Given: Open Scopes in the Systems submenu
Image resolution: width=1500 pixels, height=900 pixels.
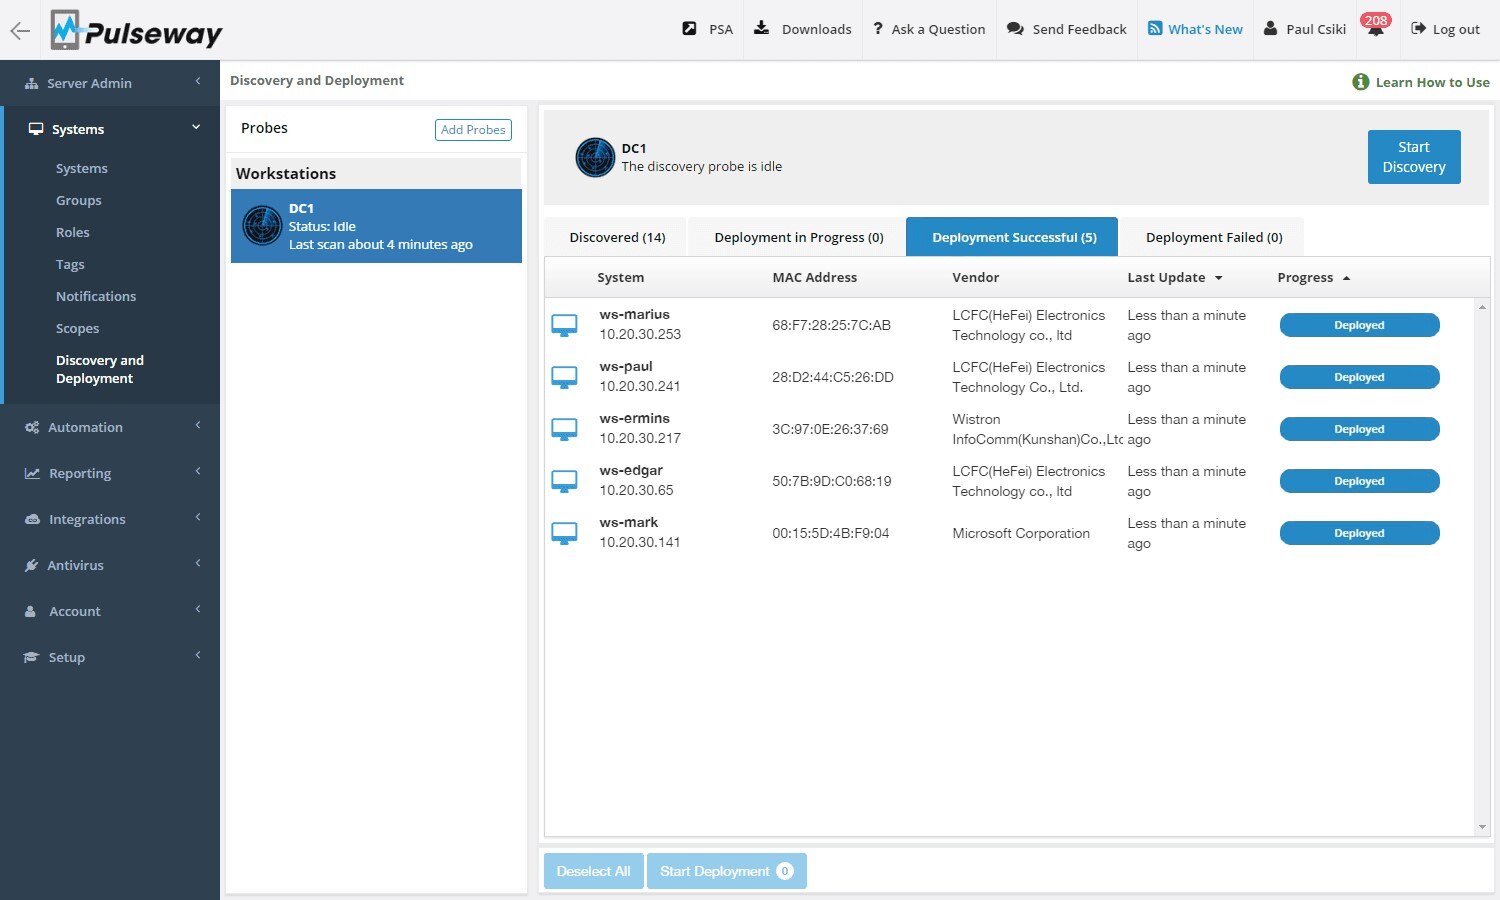Looking at the screenshot, I should click(x=77, y=328).
